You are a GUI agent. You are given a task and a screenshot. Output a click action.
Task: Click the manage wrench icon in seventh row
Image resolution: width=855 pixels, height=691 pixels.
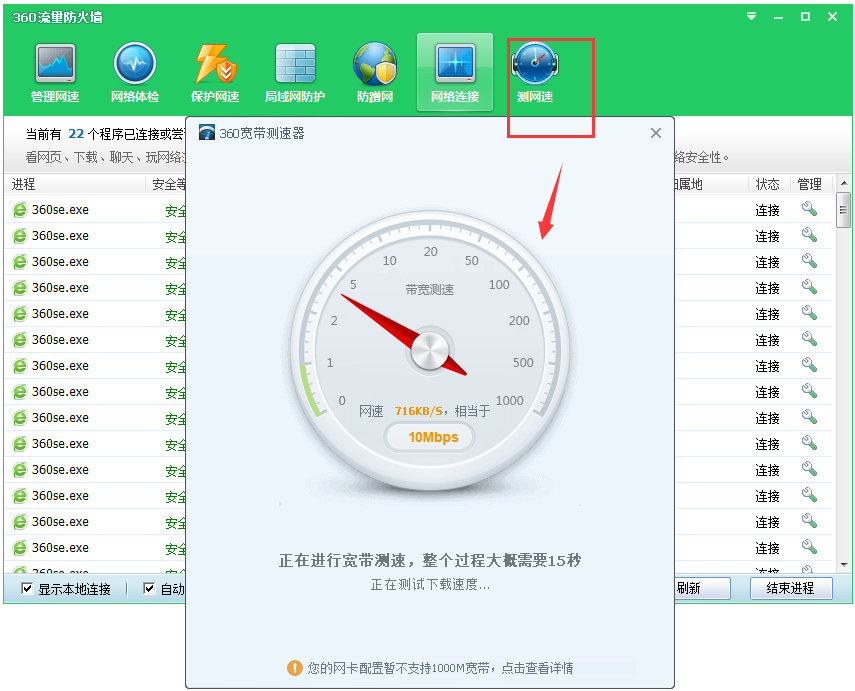pyautogui.click(x=809, y=365)
